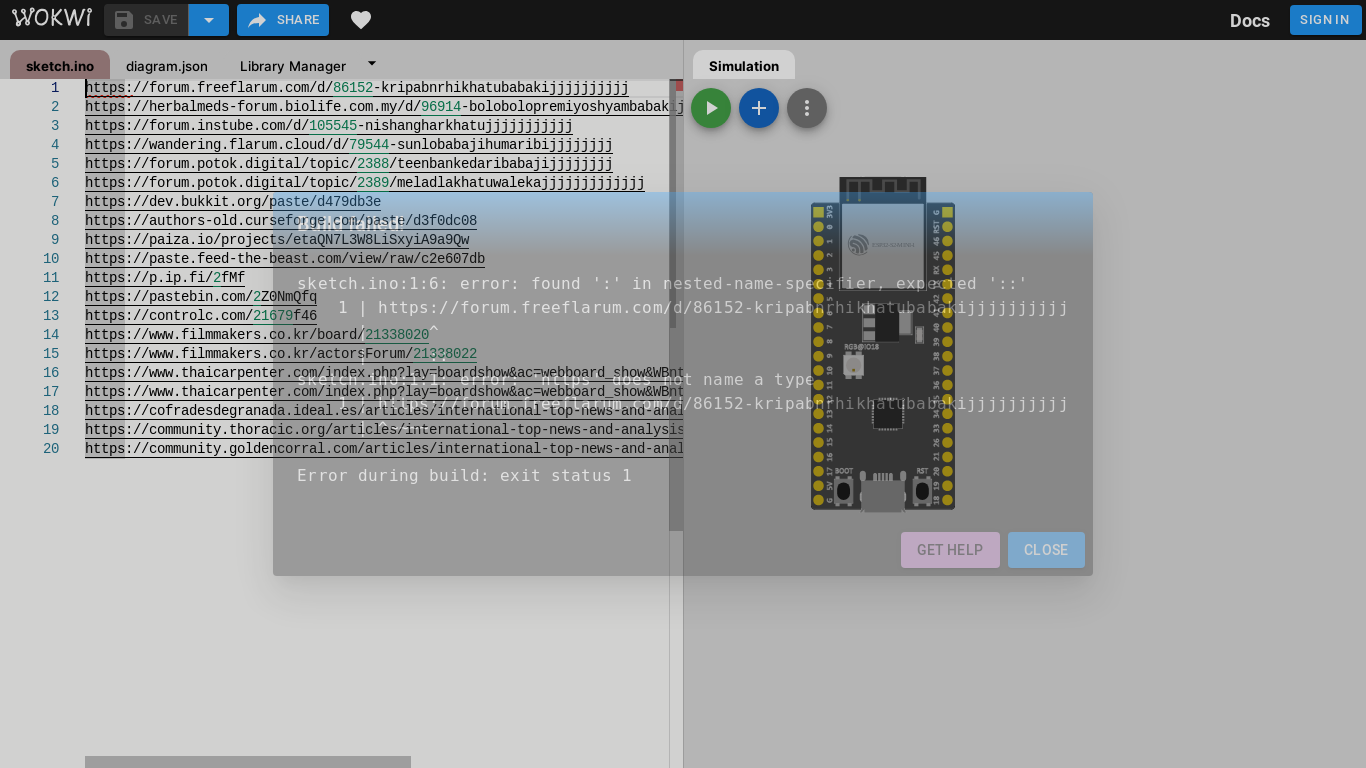Click the SHARE button

(x=283, y=20)
